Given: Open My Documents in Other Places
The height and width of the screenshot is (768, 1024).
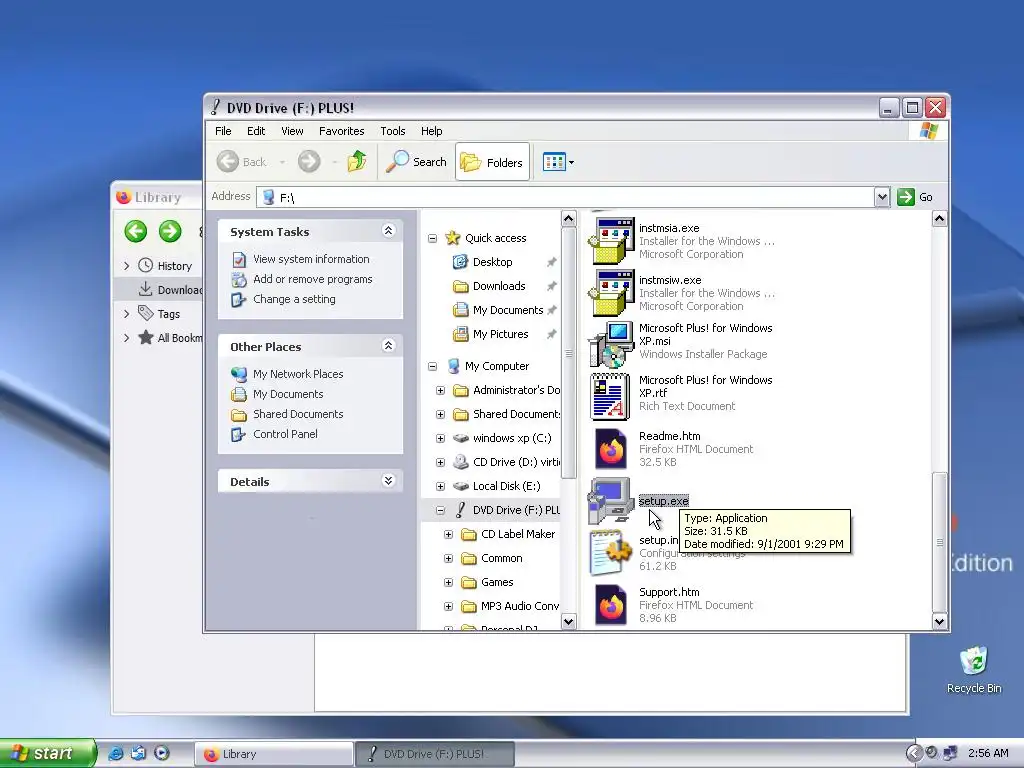Looking at the screenshot, I should [x=288, y=394].
